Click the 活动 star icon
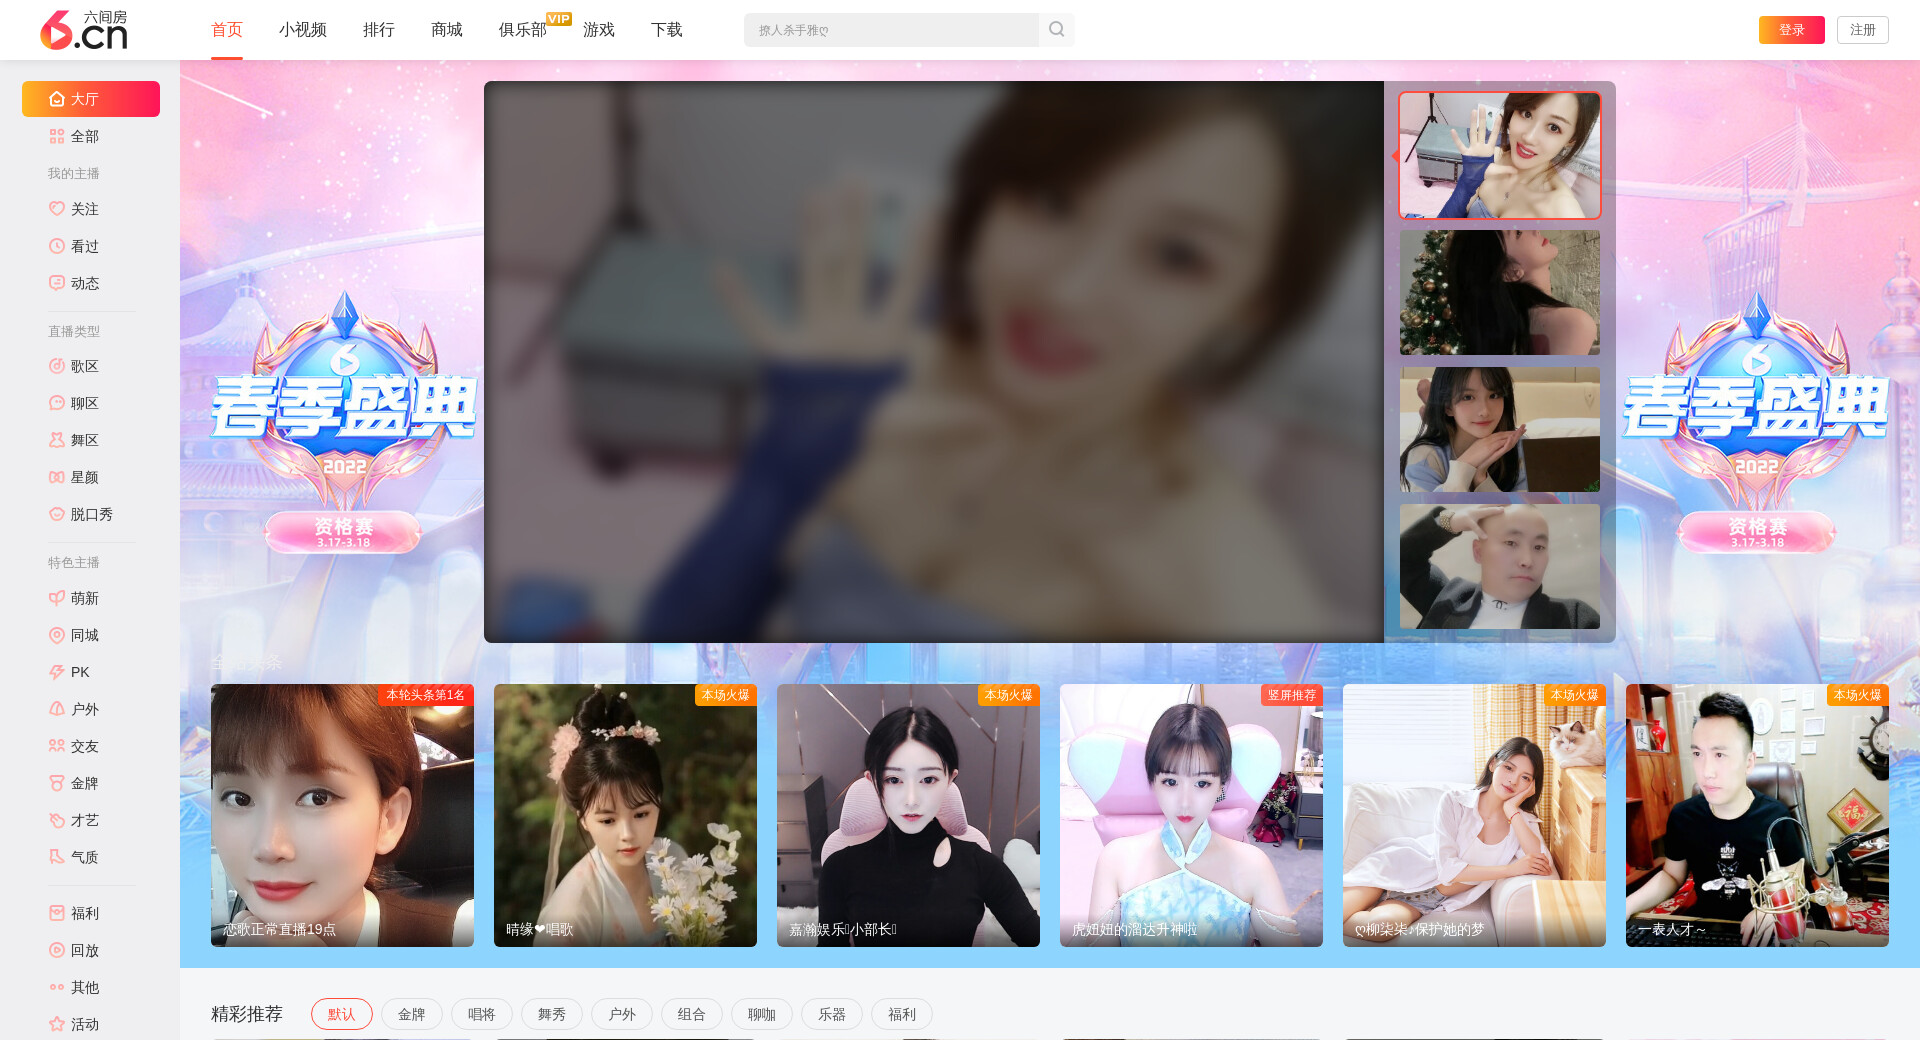The width and height of the screenshot is (1920, 1040). [x=57, y=1024]
